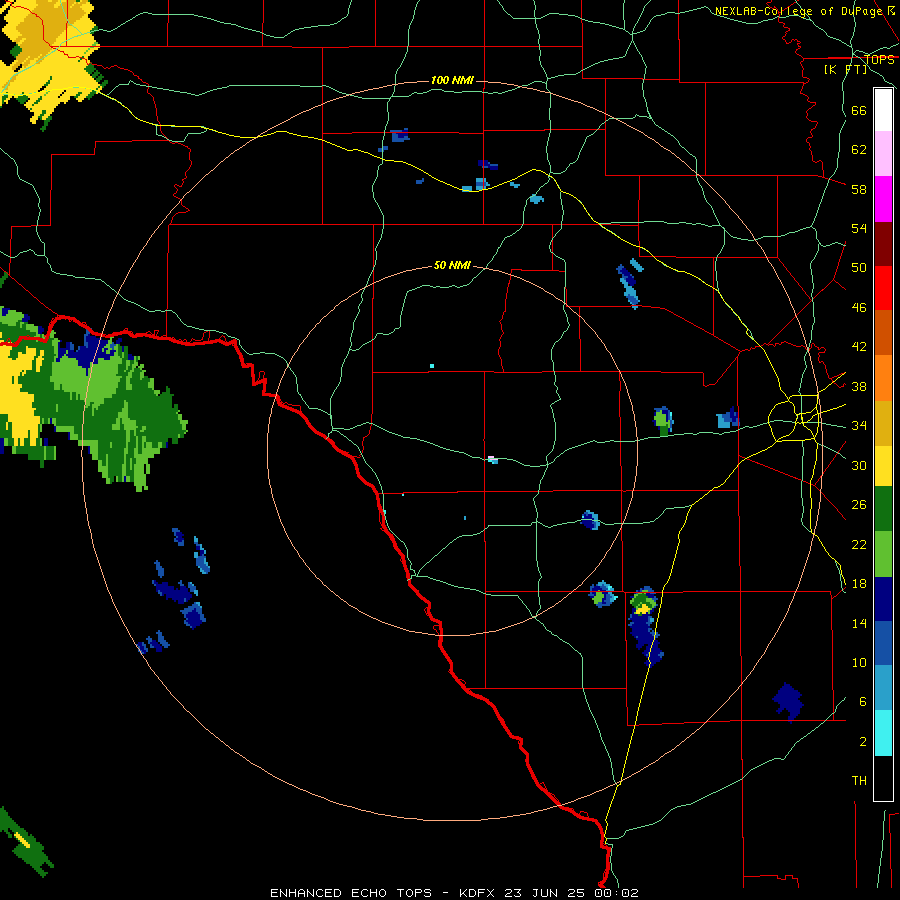Click the 100 NMI range ring label

pos(452,80)
